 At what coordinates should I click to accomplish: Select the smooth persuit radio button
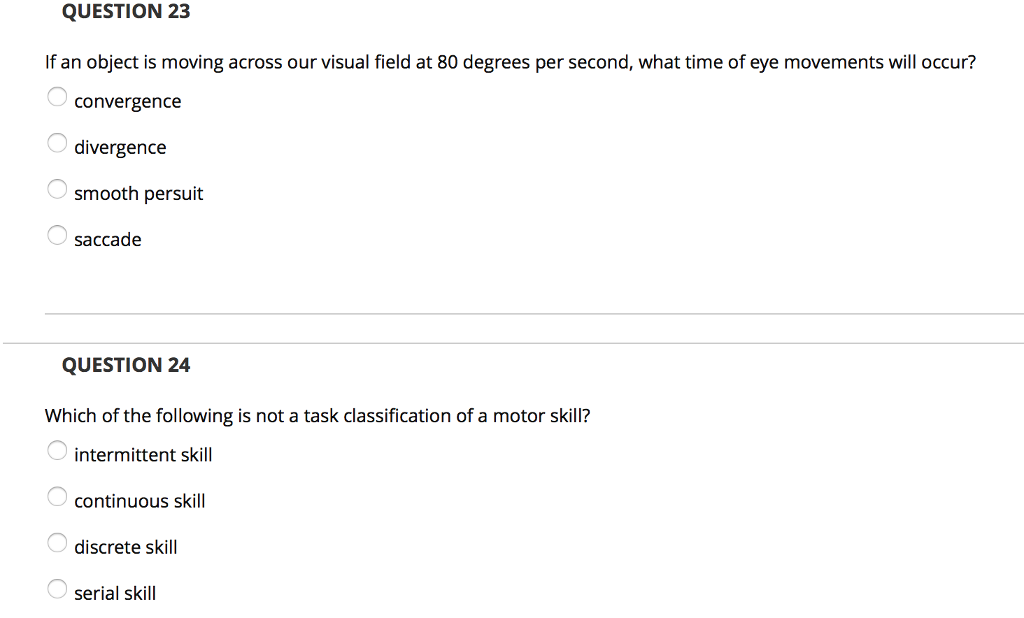[57, 189]
